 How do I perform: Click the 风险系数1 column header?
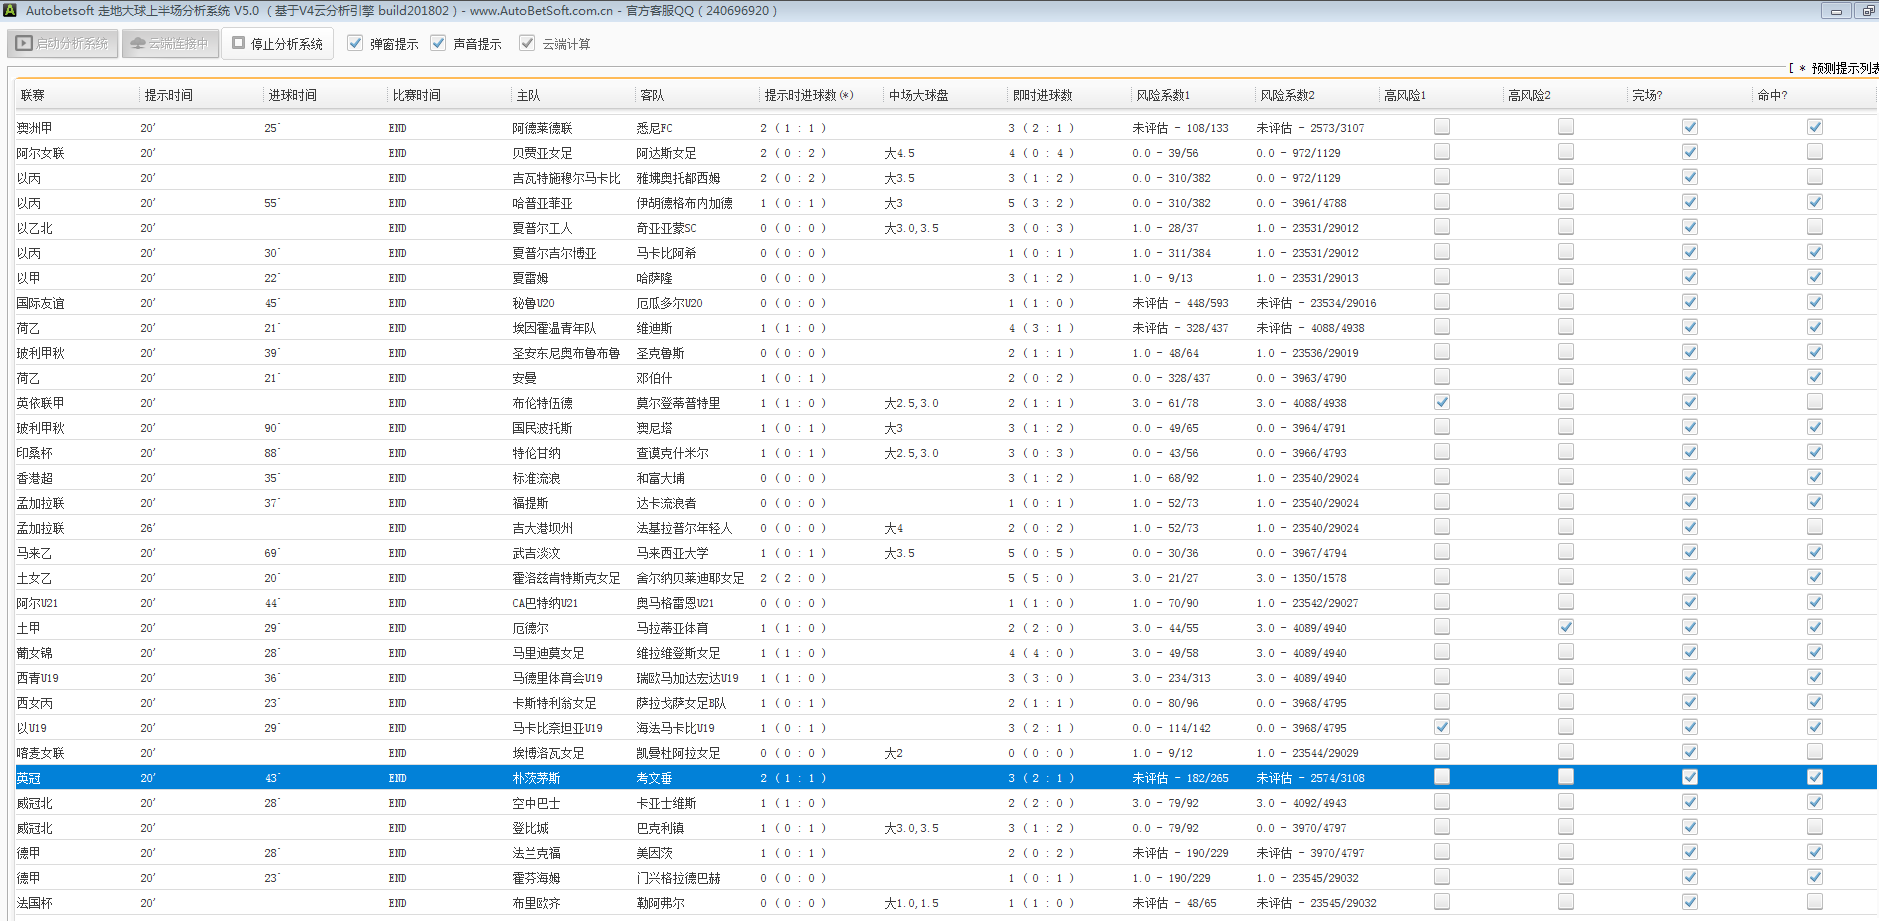coord(1162,96)
